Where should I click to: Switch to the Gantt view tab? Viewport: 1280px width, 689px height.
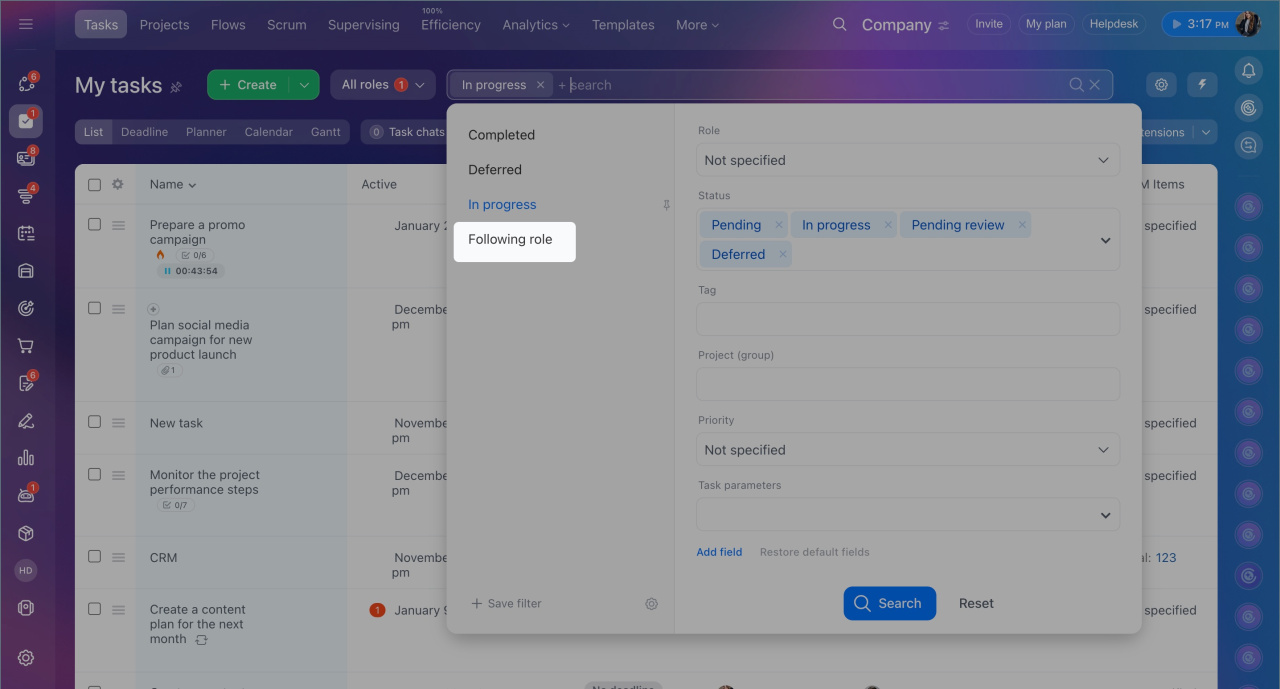click(x=326, y=132)
